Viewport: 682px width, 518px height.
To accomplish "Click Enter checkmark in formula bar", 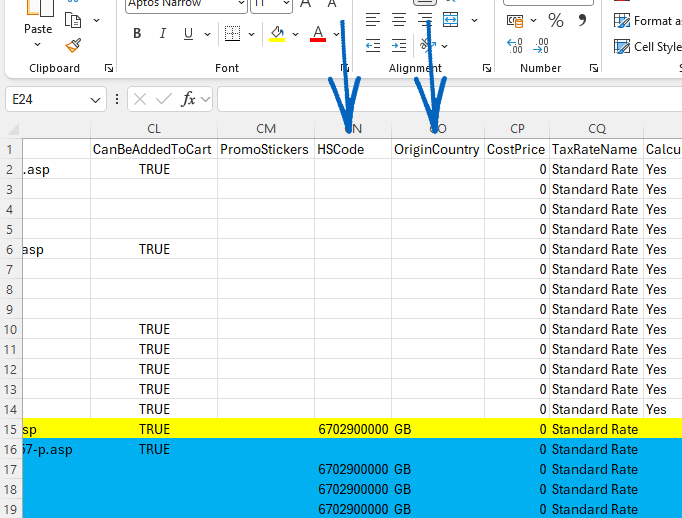I will point(164,100).
